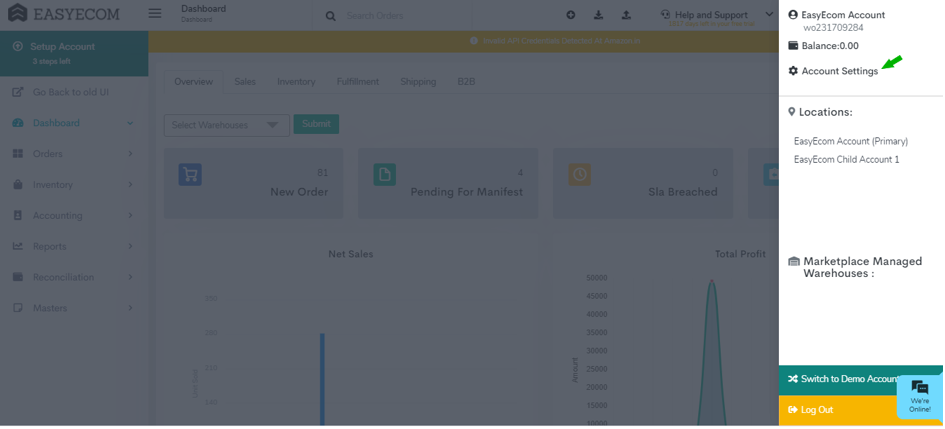Click the Masters note icon in sidebar
945x429 pixels.
17,308
